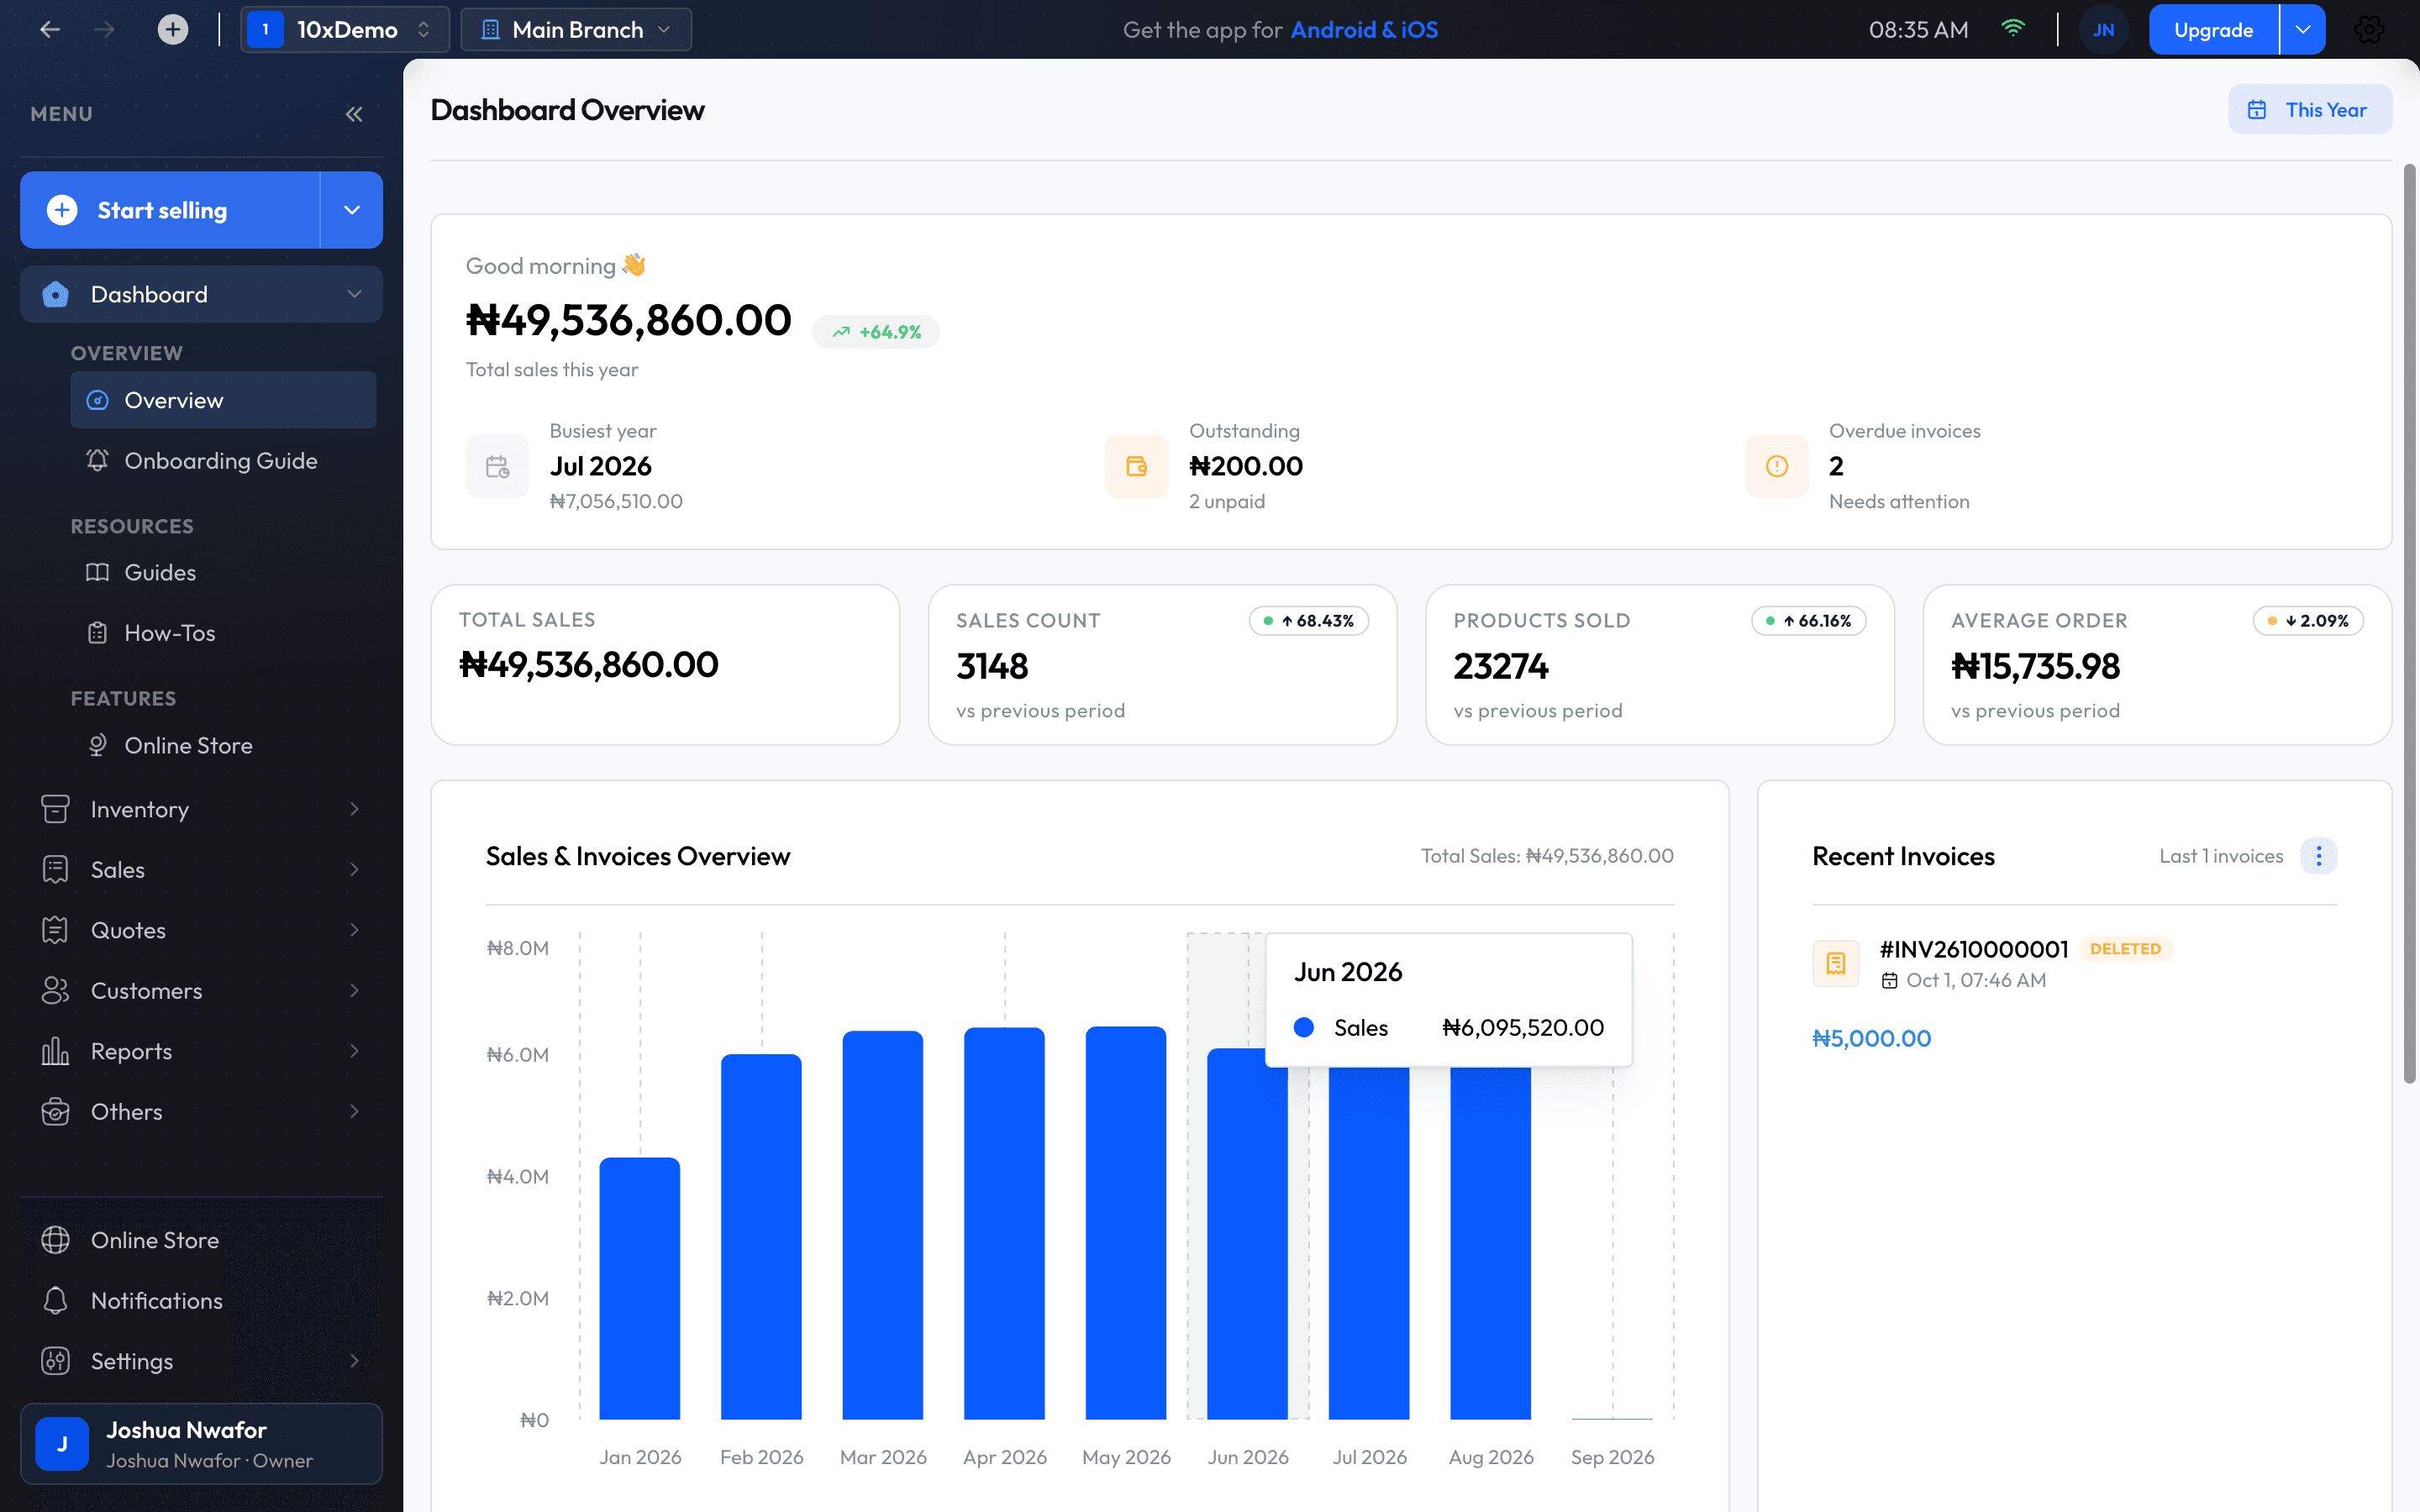Screen dimensions: 2420x1512
Task: Open Onboarding Guide in sidebar
Action: (x=223, y=461)
